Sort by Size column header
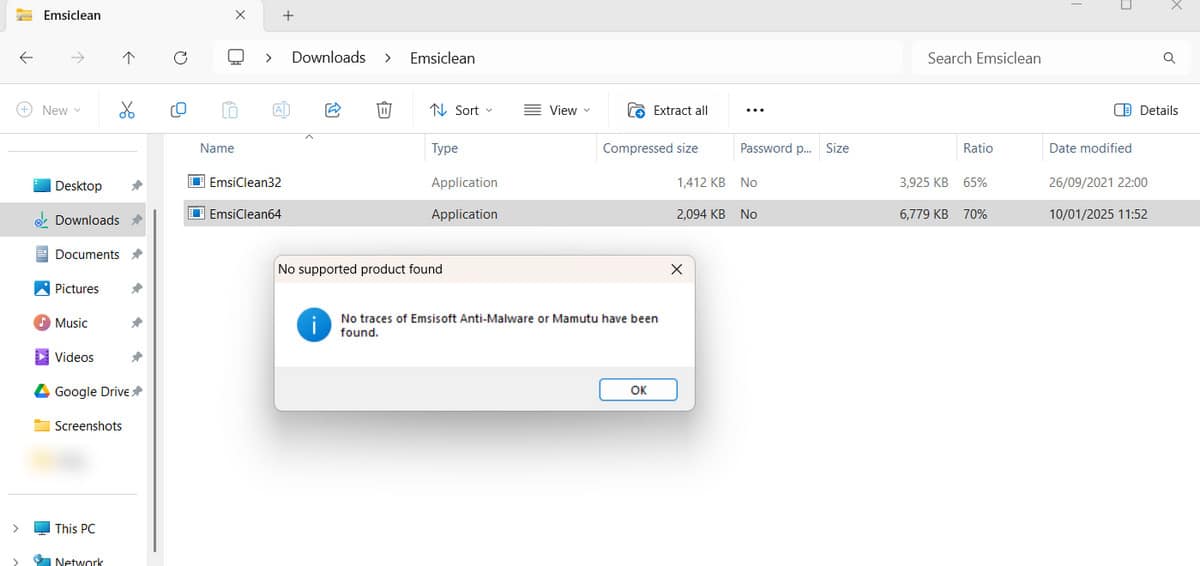 [837, 148]
